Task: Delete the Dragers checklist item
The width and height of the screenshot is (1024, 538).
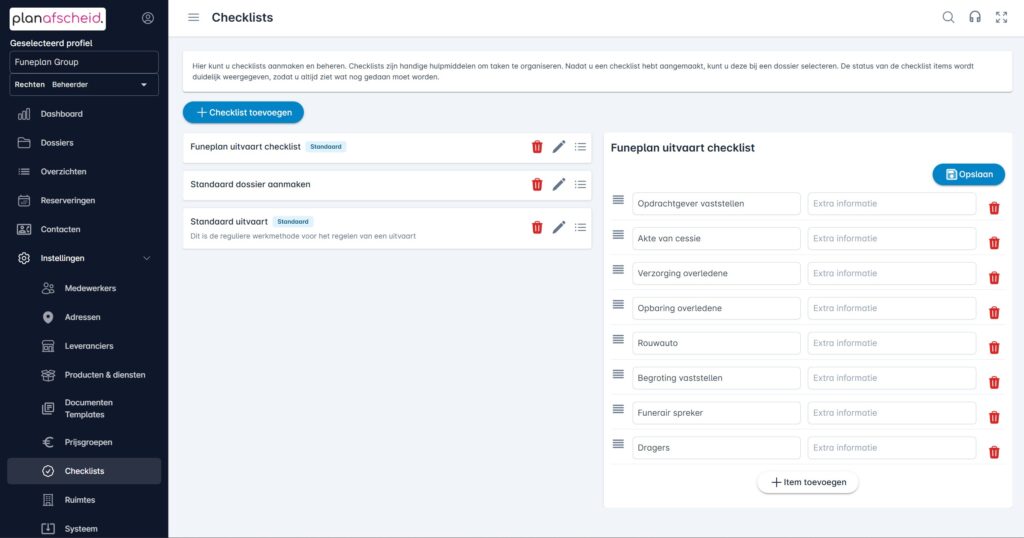Action: point(994,452)
